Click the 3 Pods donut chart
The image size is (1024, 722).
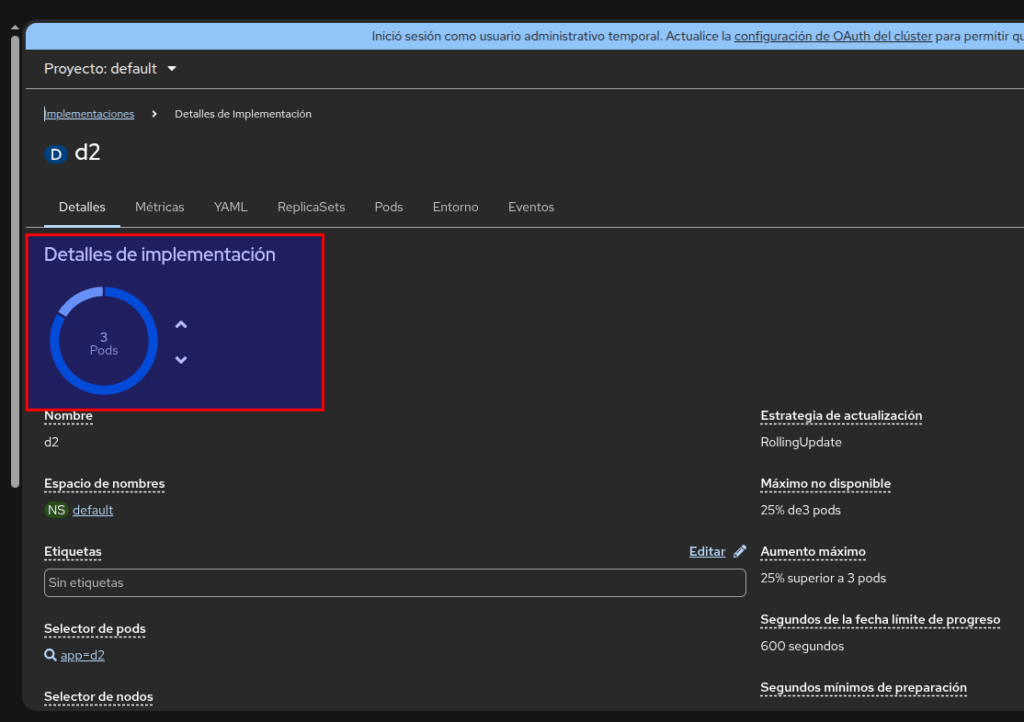103,341
